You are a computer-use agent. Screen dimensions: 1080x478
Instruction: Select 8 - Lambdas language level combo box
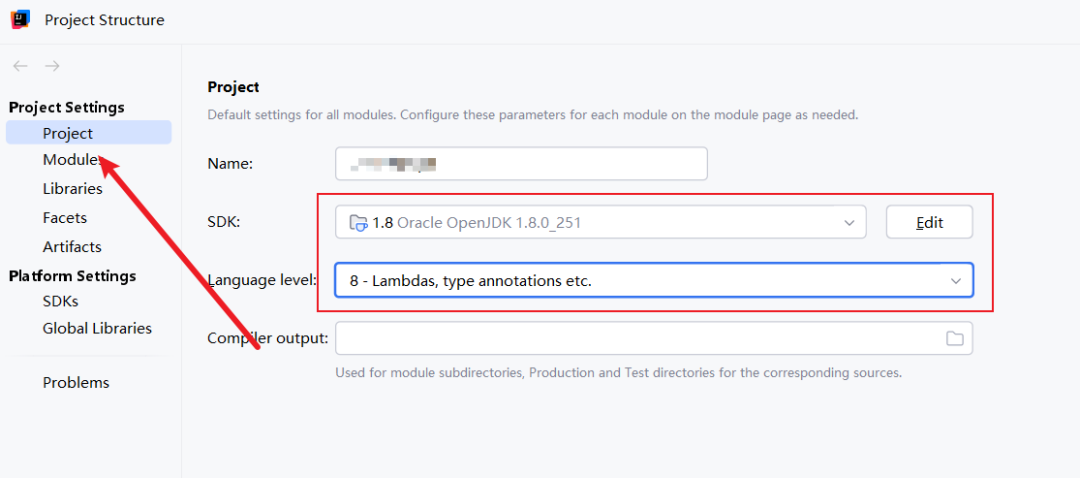tap(640, 281)
